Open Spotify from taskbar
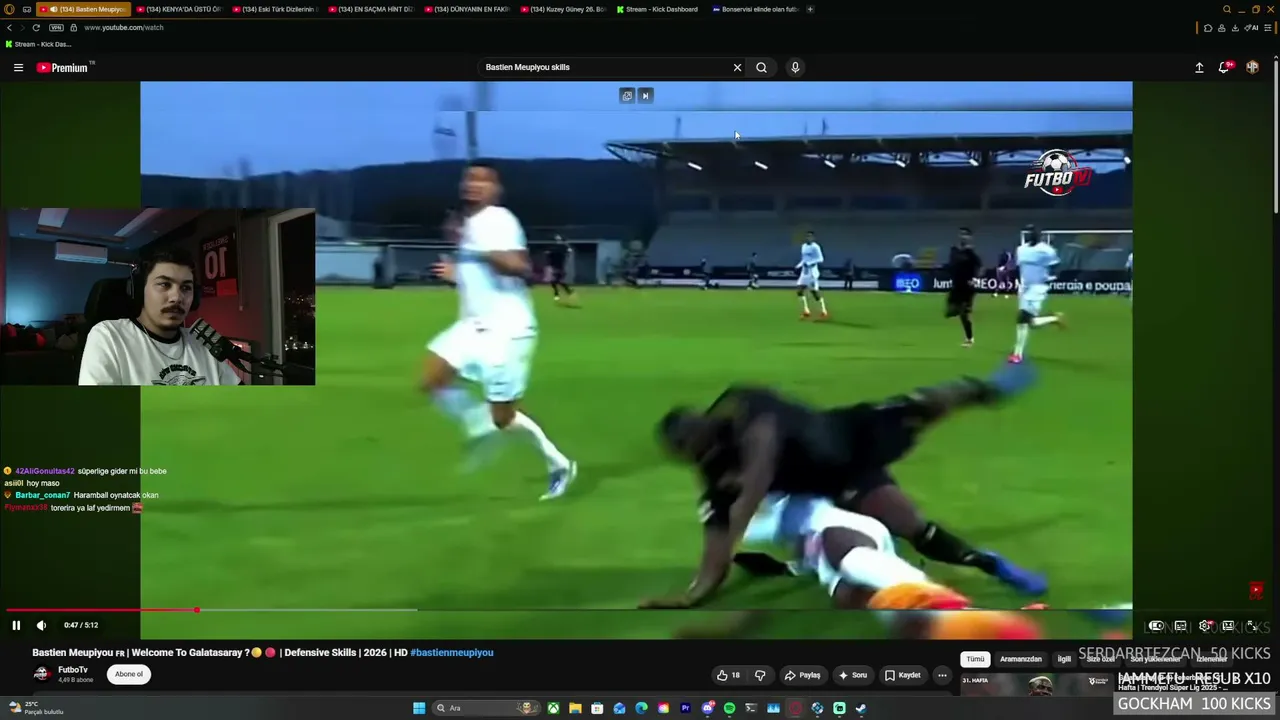Image resolution: width=1280 pixels, height=720 pixels. click(x=729, y=708)
